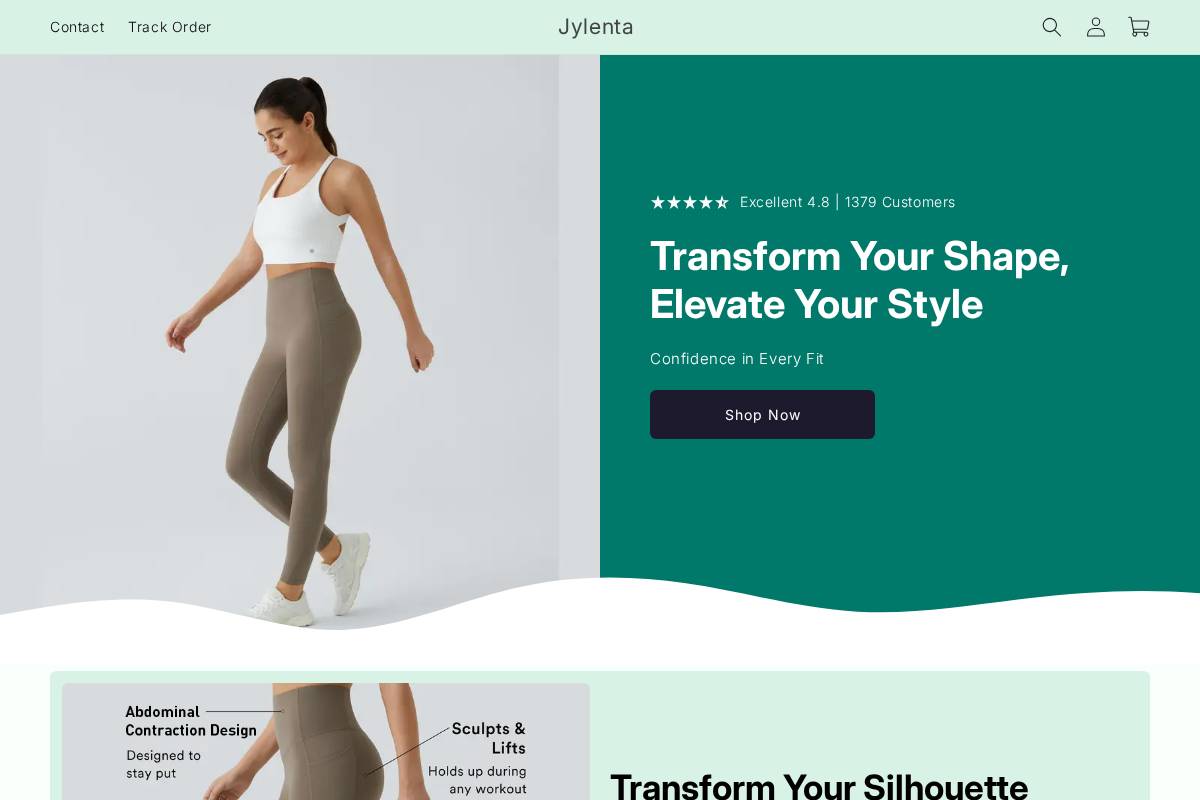Image resolution: width=1200 pixels, height=800 pixels.
Task: Click the Transform Your Silhouette heading
Action: [x=819, y=787]
